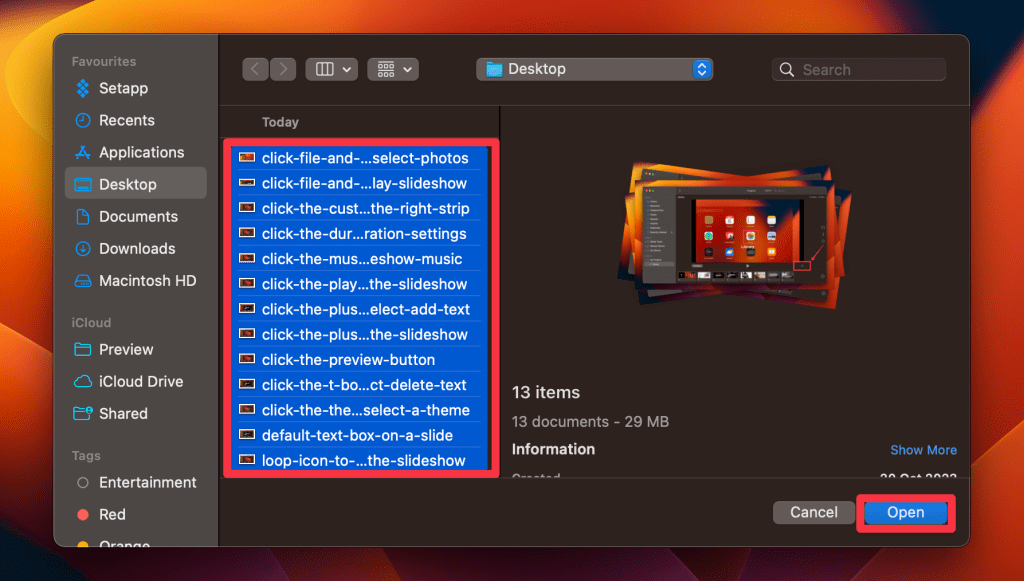Click the Entertainment tag empty circle

(x=83, y=482)
